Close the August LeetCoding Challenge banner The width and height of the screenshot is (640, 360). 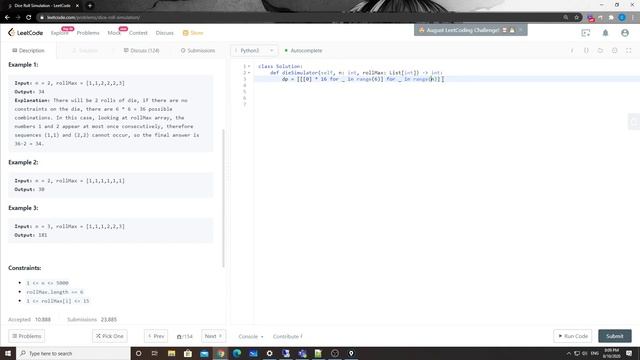(520, 30)
